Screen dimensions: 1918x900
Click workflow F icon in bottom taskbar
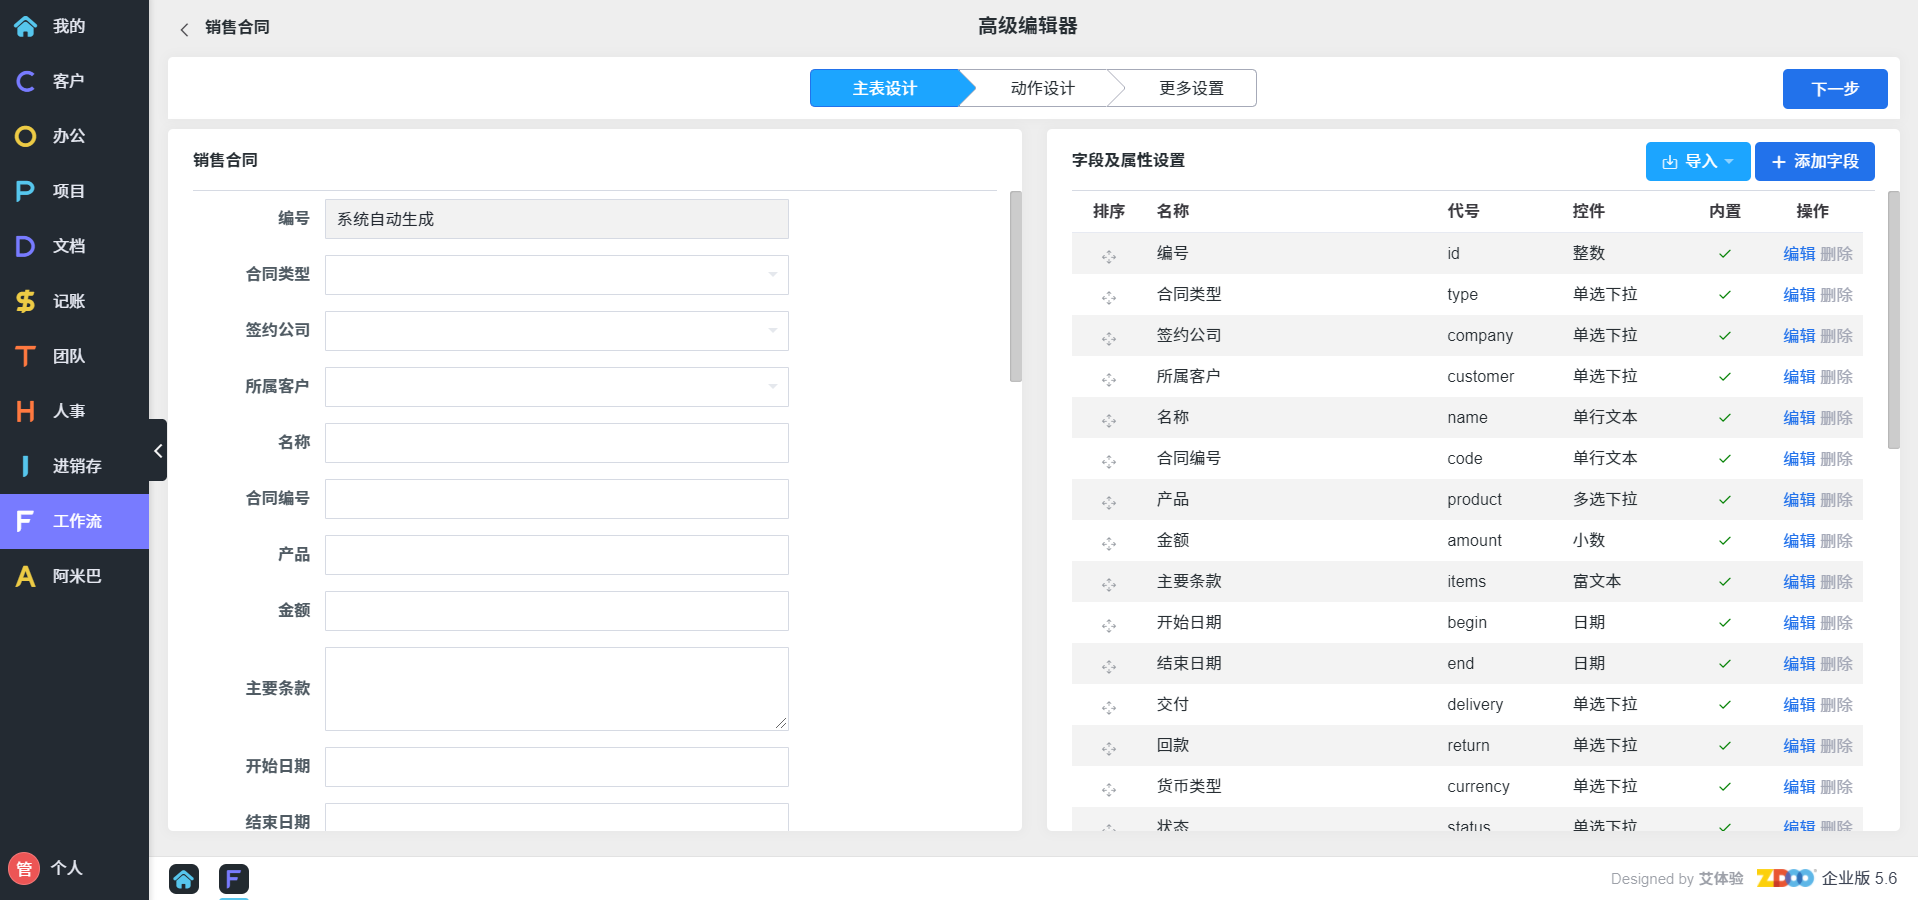(x=233, y=879)
